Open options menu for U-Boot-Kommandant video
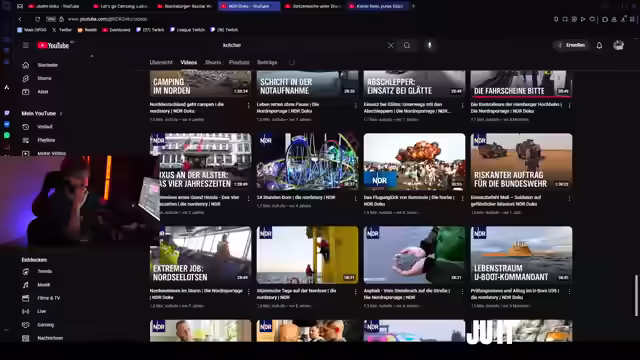The image size is (640, 360). [x=569, y=291]
